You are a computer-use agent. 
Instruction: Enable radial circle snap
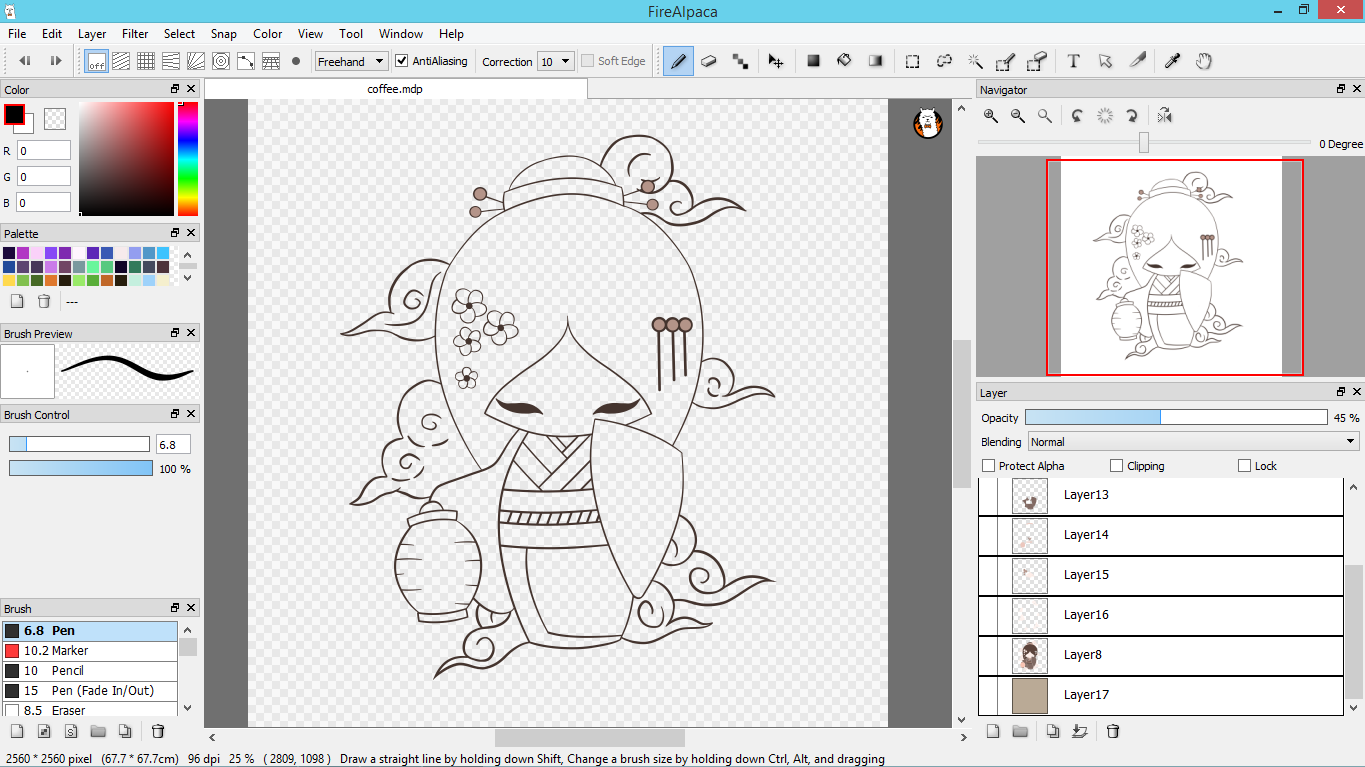tap(221, 61)
